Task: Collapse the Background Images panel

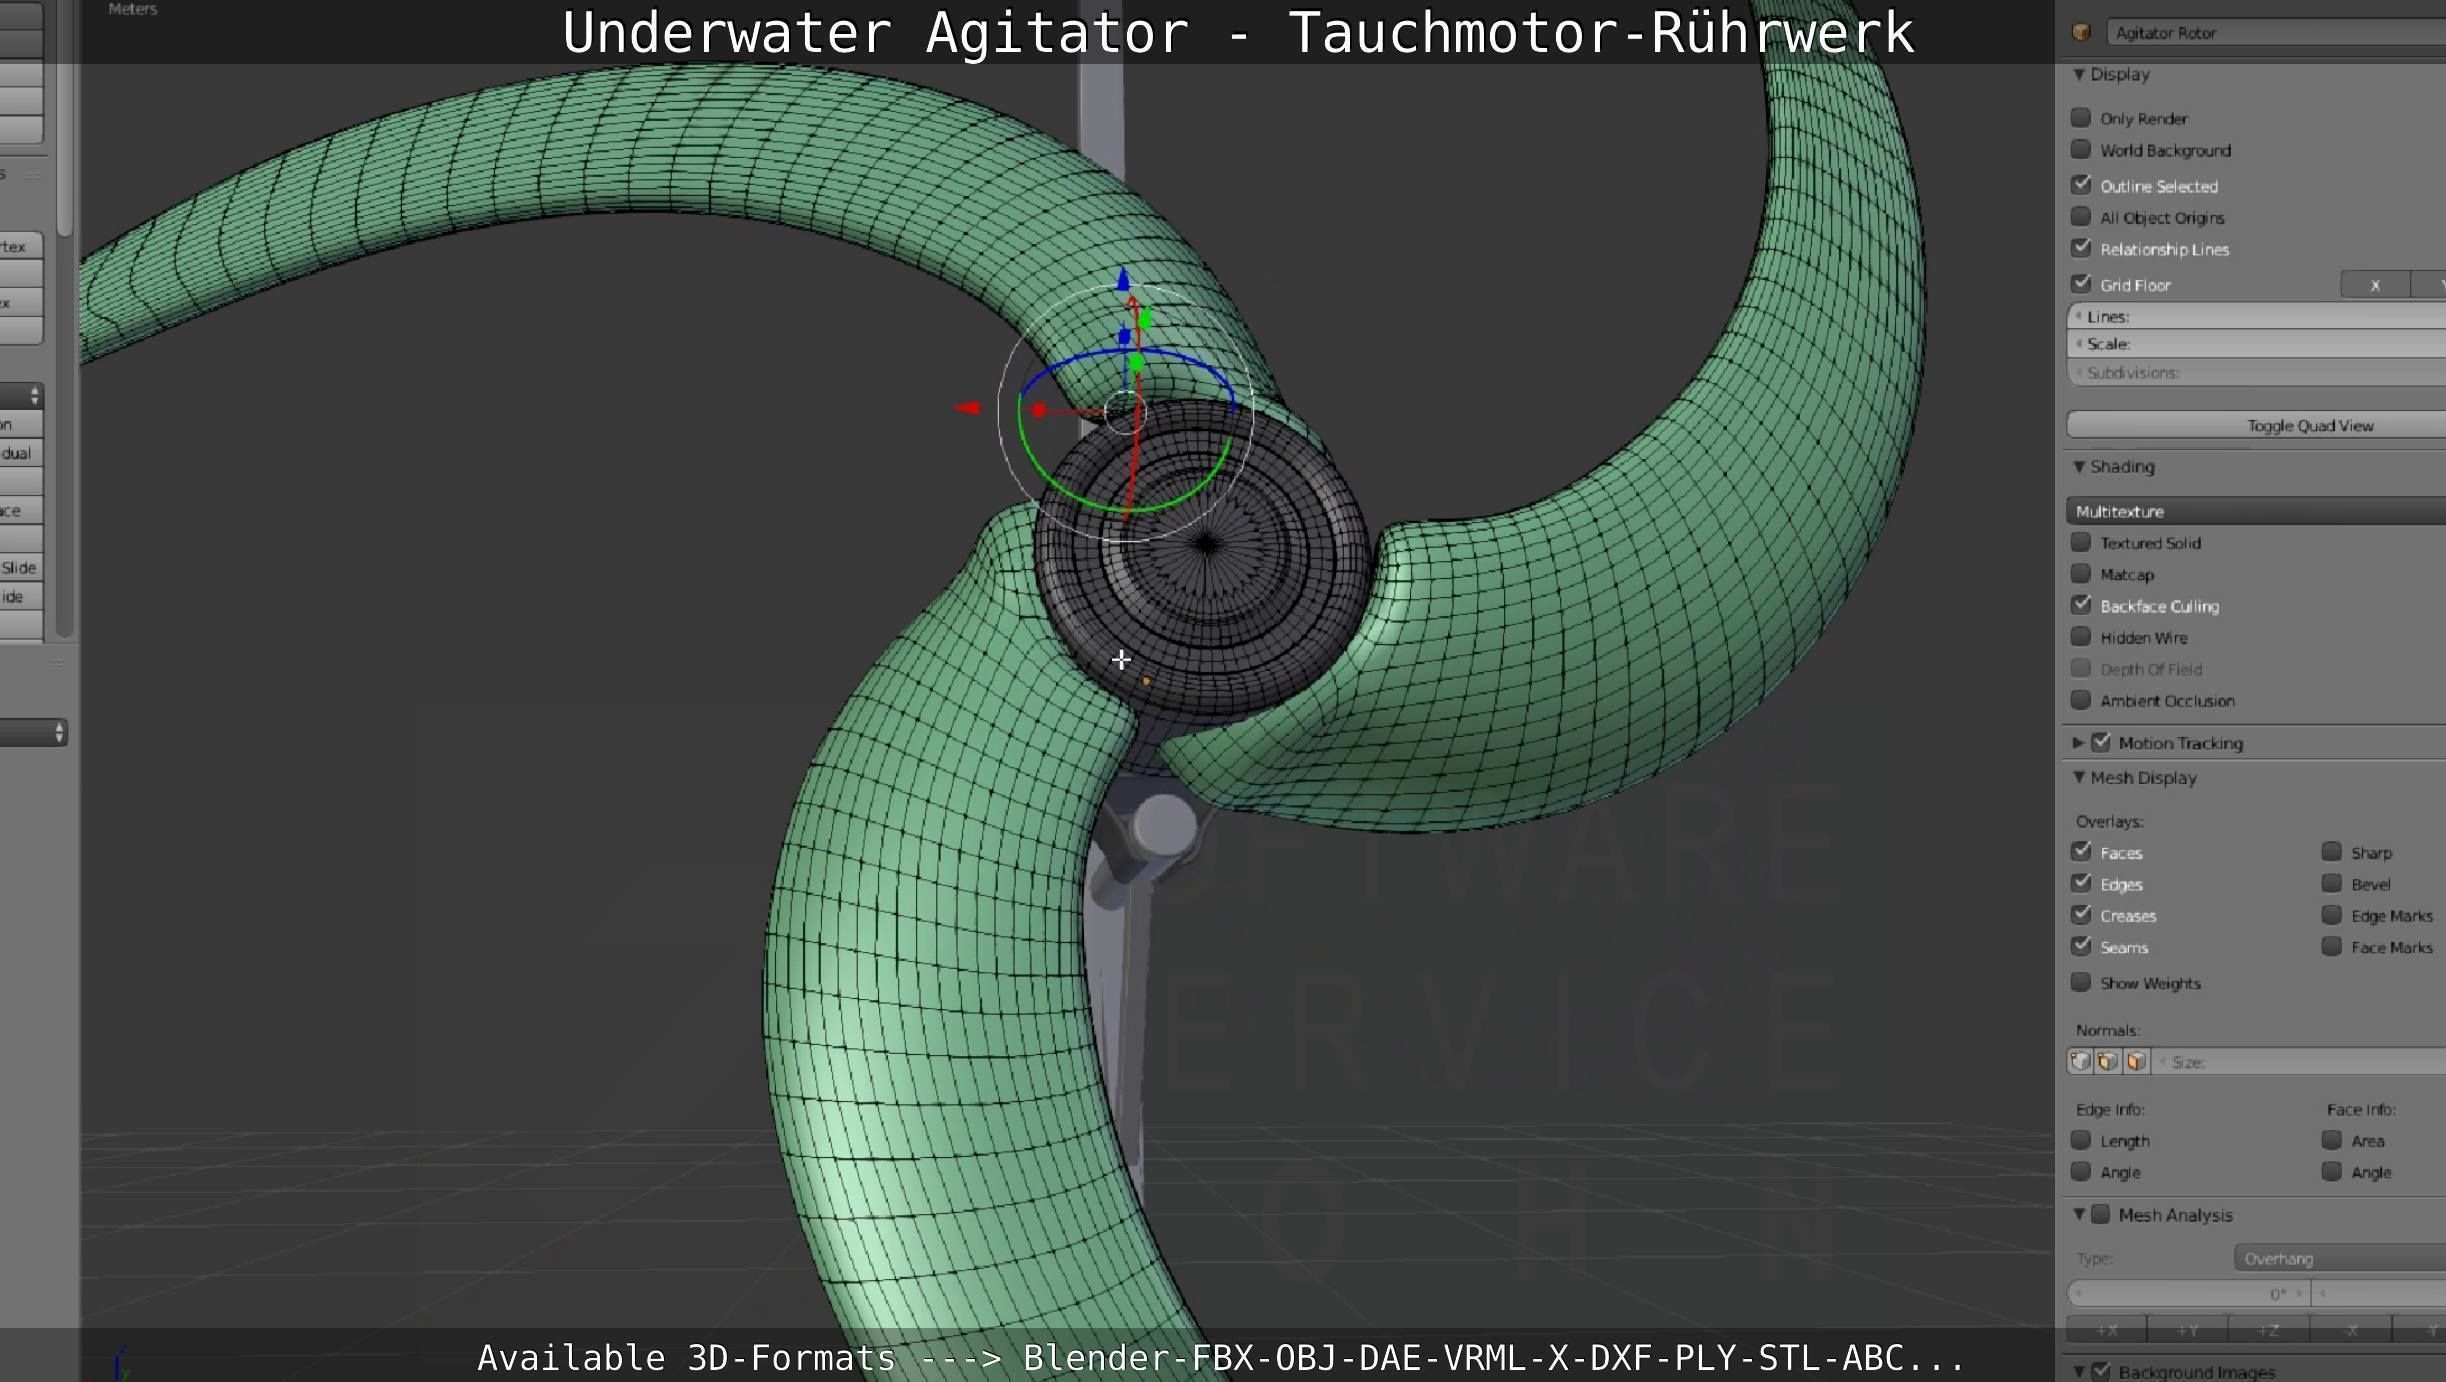Action: [2079, 1371]
